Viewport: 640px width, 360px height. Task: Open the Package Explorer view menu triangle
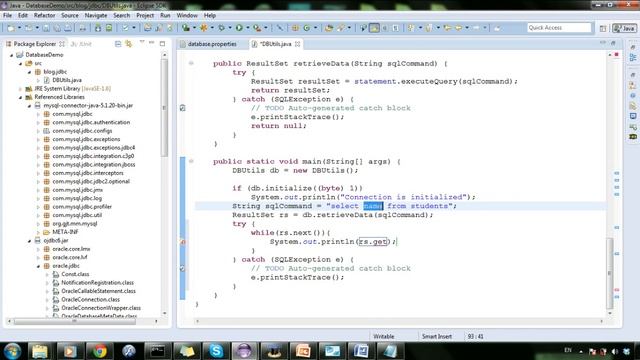pyautogui.click(x=142, y=42)
